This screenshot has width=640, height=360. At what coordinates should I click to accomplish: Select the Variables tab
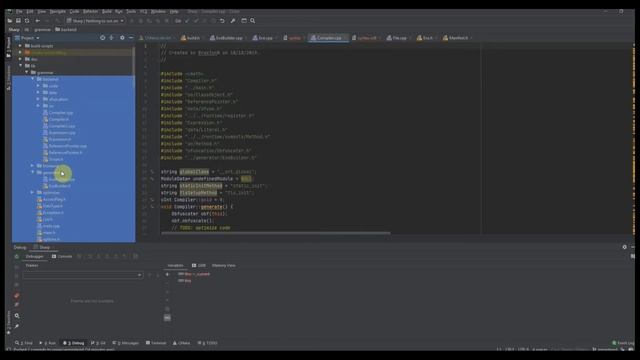176,266
